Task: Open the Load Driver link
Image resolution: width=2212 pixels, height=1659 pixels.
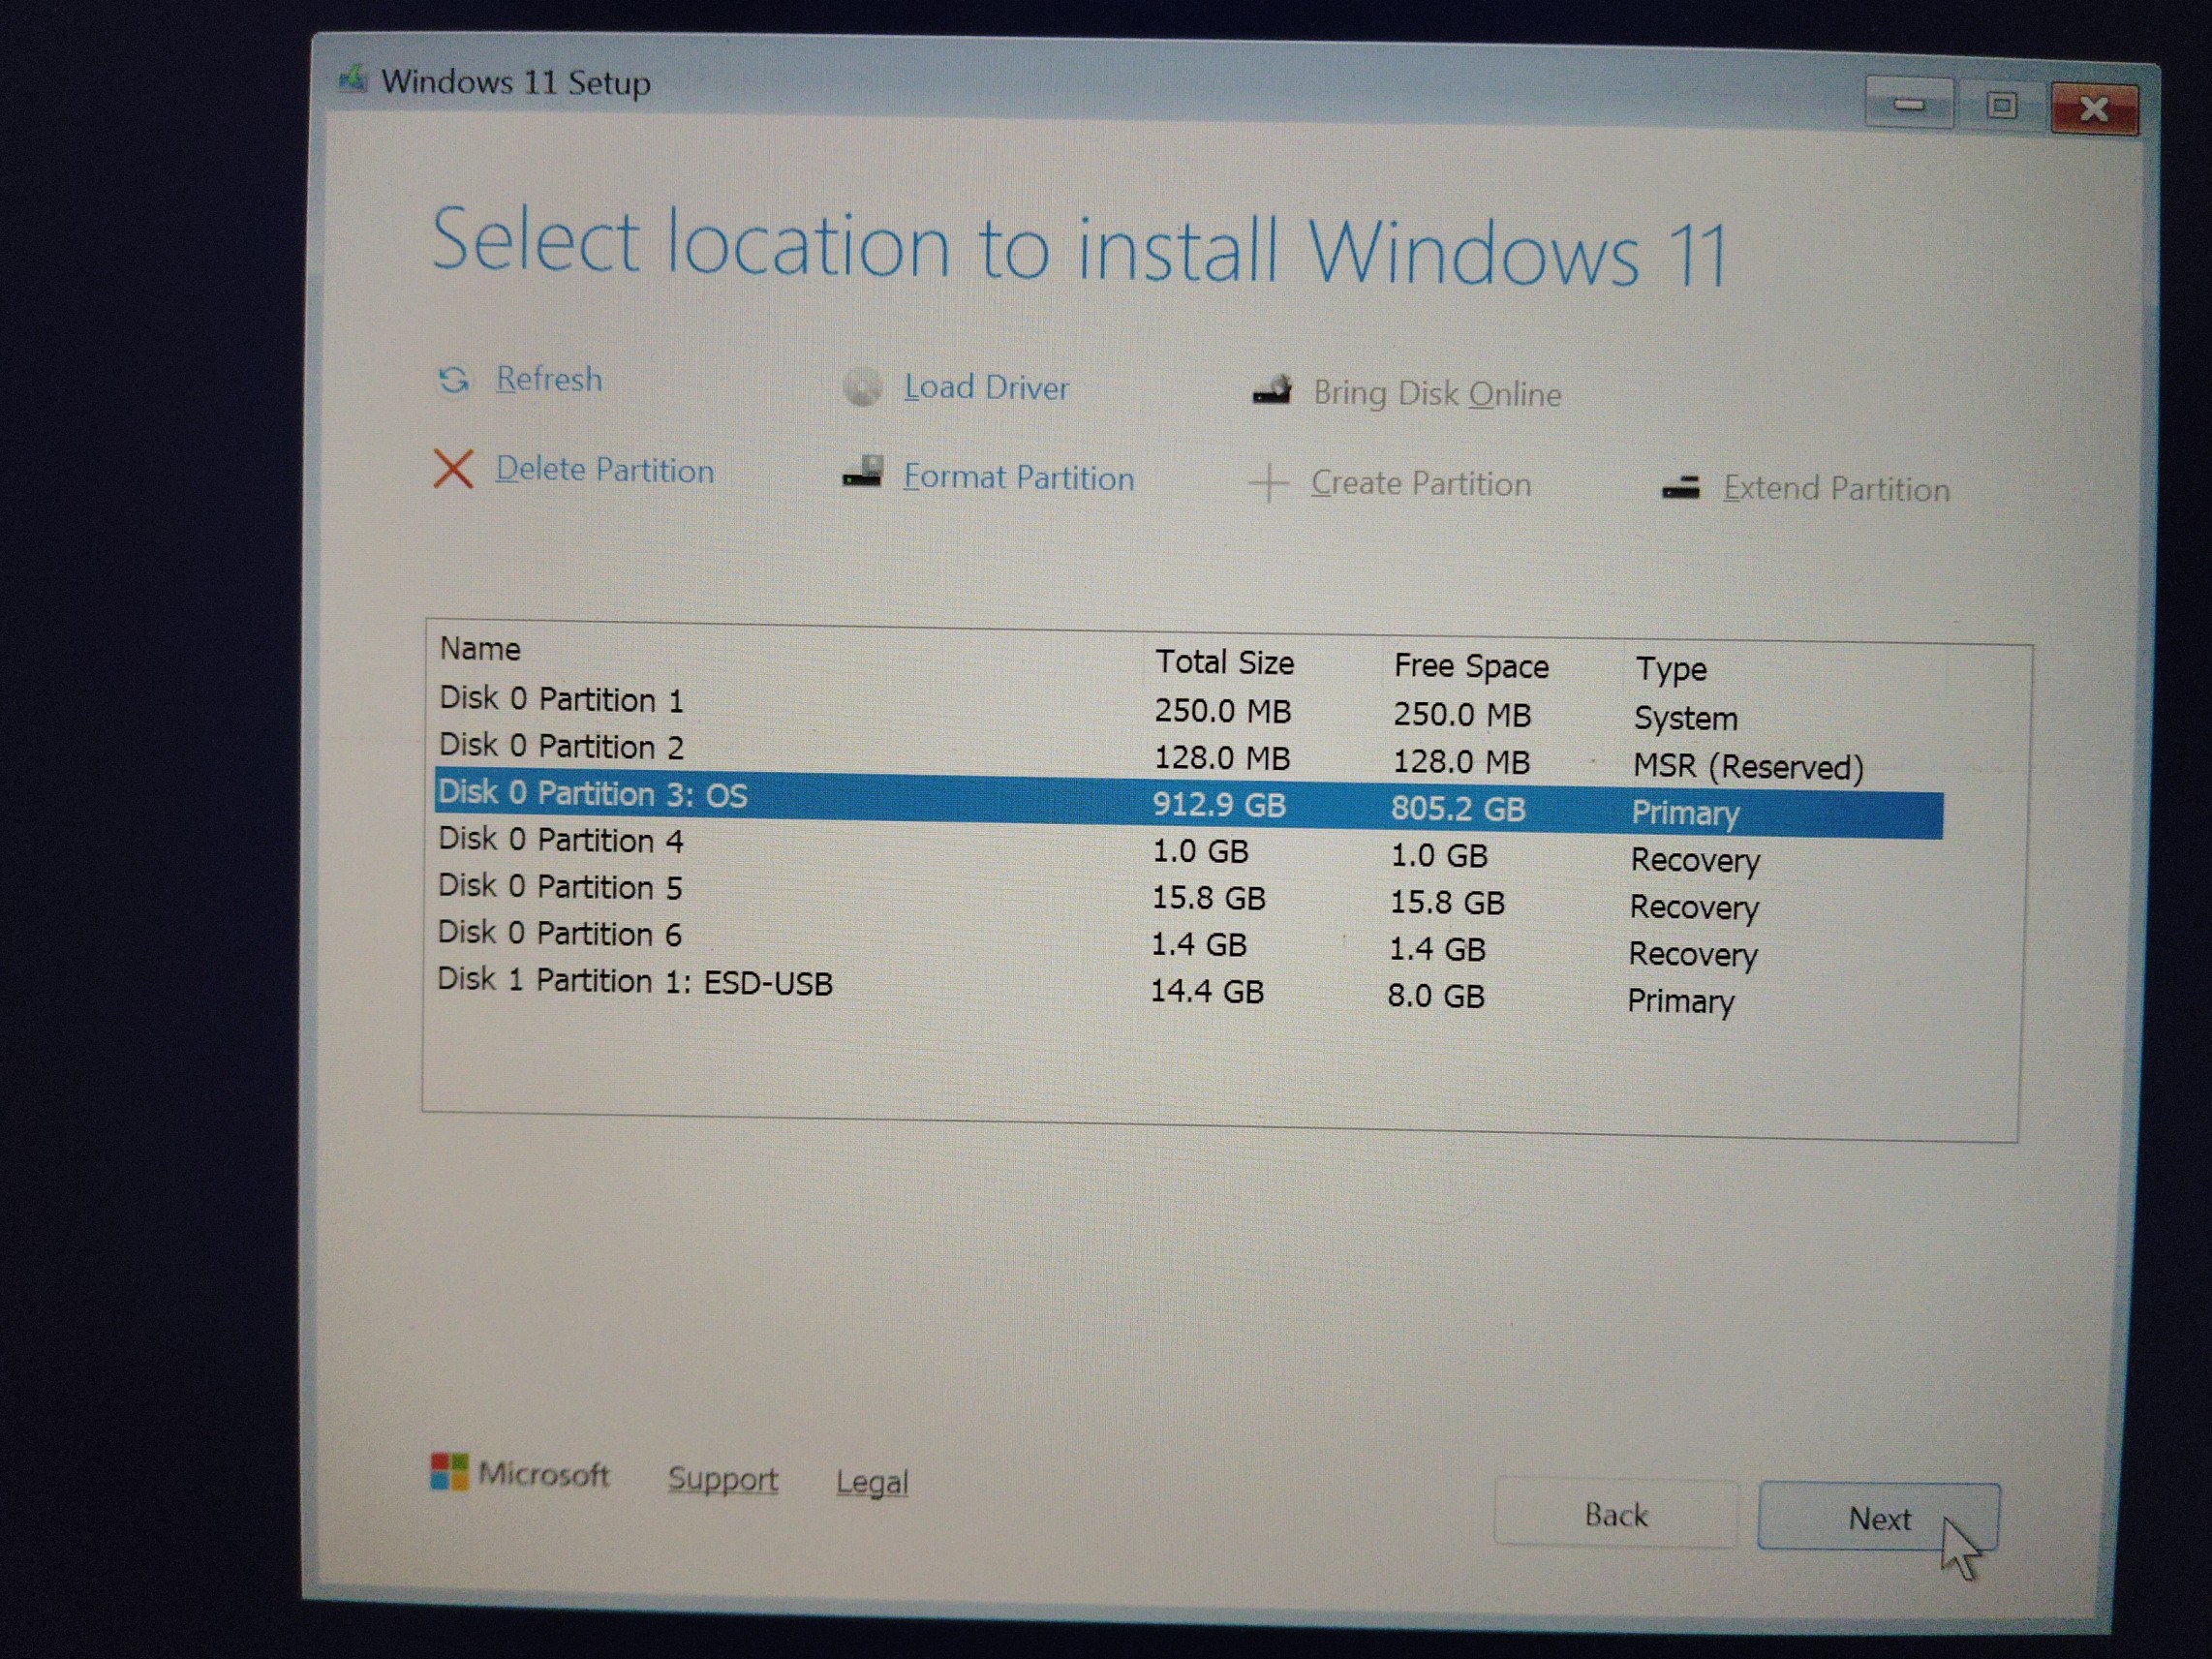Action: [986, 387]
